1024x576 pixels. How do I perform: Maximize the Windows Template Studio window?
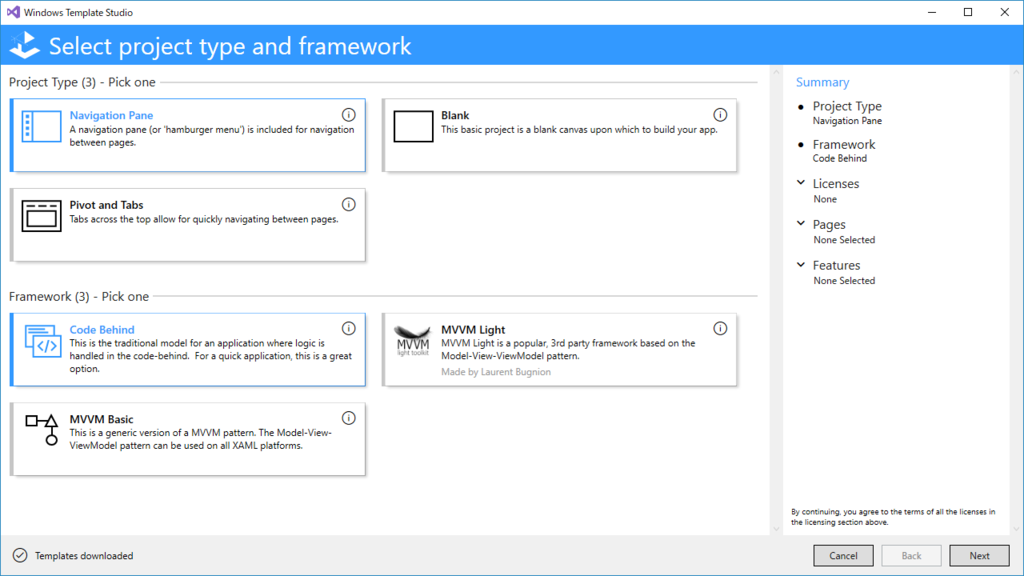click(x=968, y=12)
